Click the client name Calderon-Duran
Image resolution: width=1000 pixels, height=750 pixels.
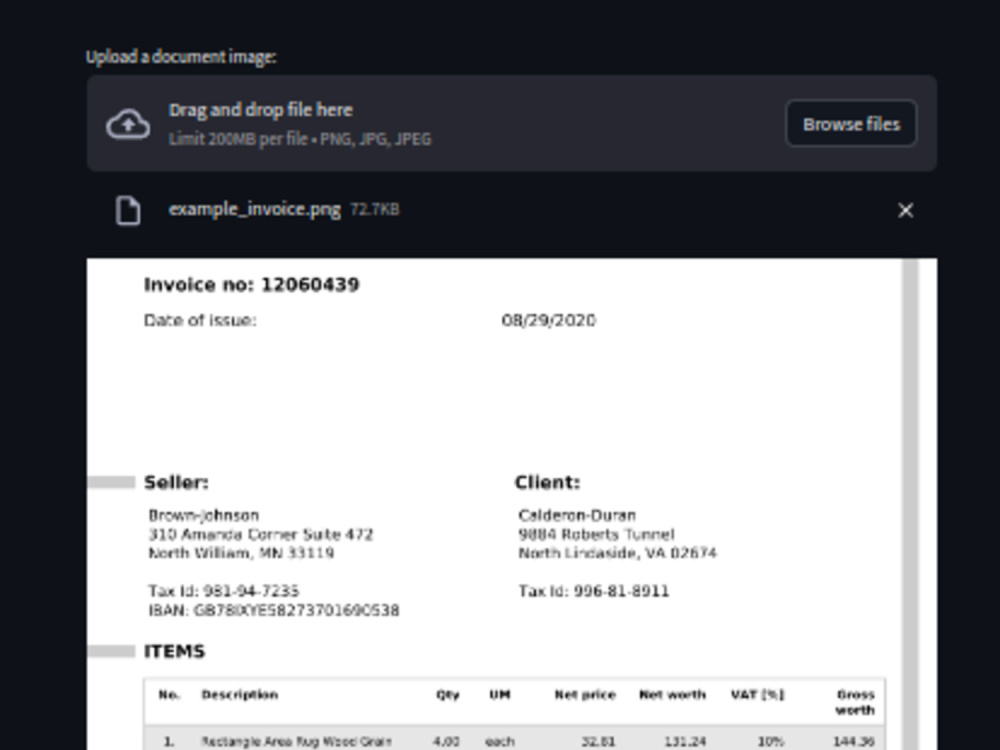[x=577, y=515]
